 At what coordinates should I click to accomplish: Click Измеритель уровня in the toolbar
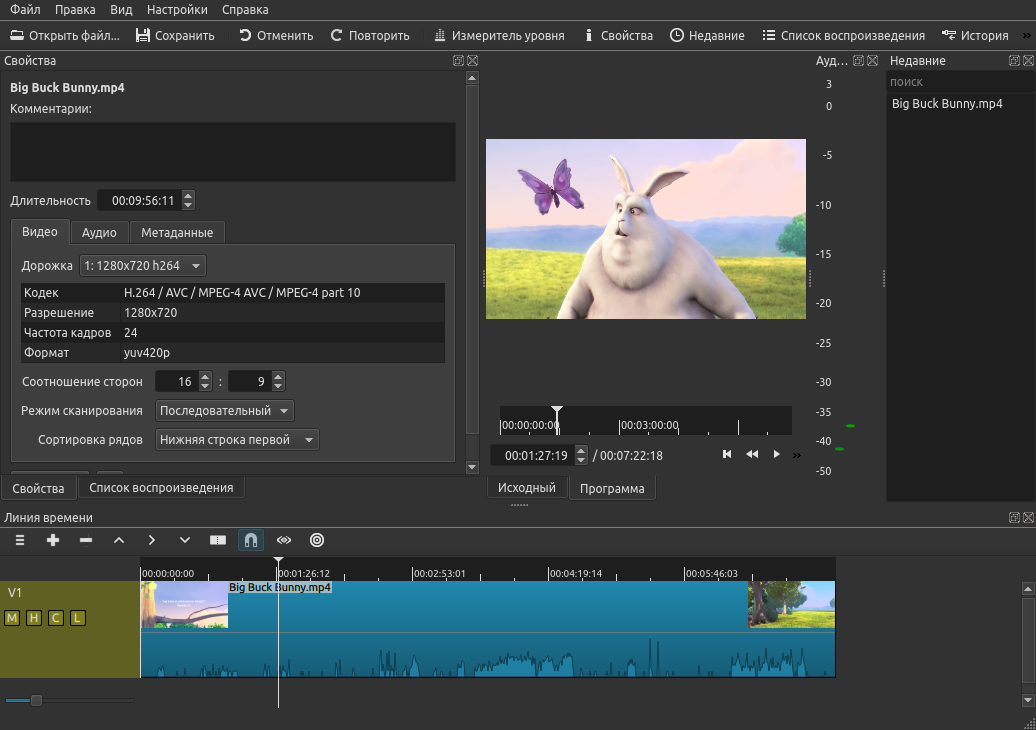coord(499,35)
